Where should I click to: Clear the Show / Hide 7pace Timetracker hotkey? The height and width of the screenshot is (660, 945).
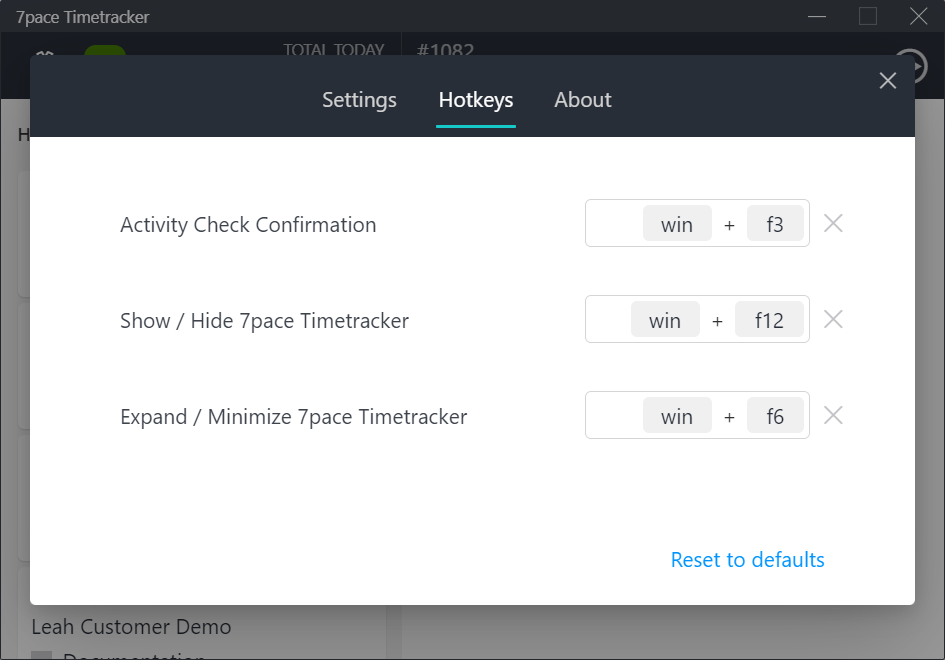point(833,319)
